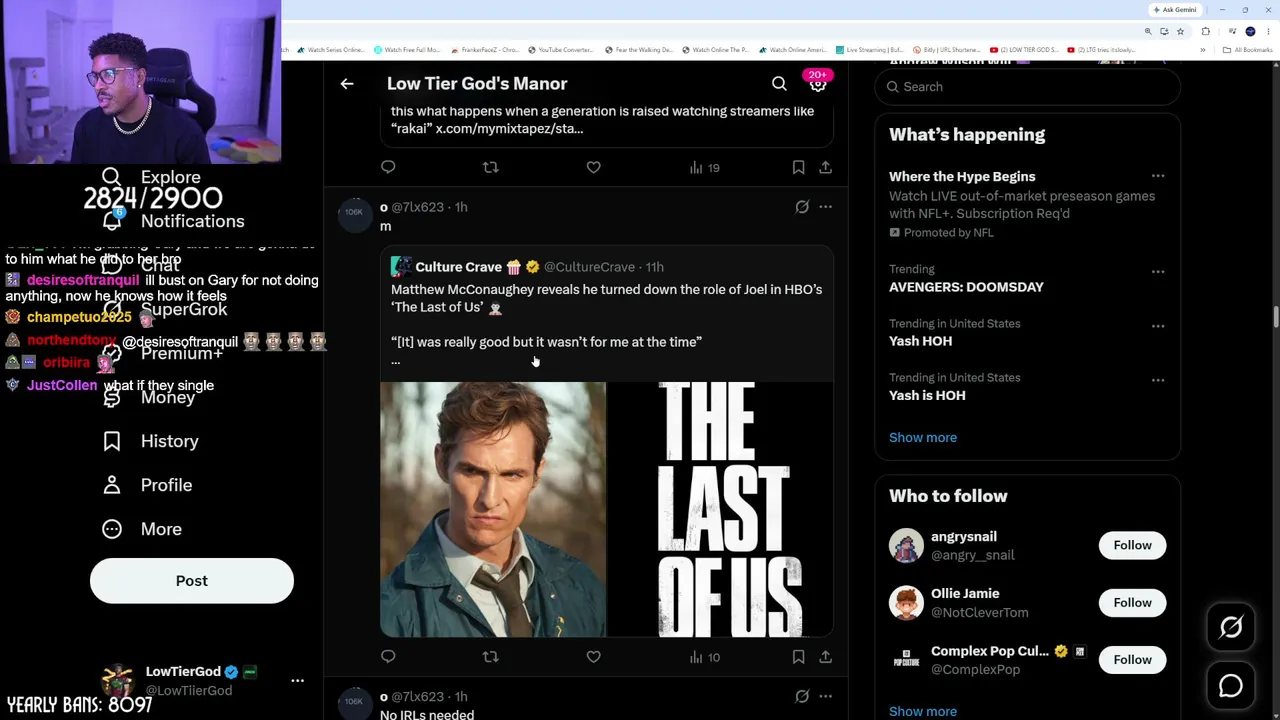Open options for Yash HOH trend
Viewport: 1280px width, 720px height.
click(x=1157, y=326)
